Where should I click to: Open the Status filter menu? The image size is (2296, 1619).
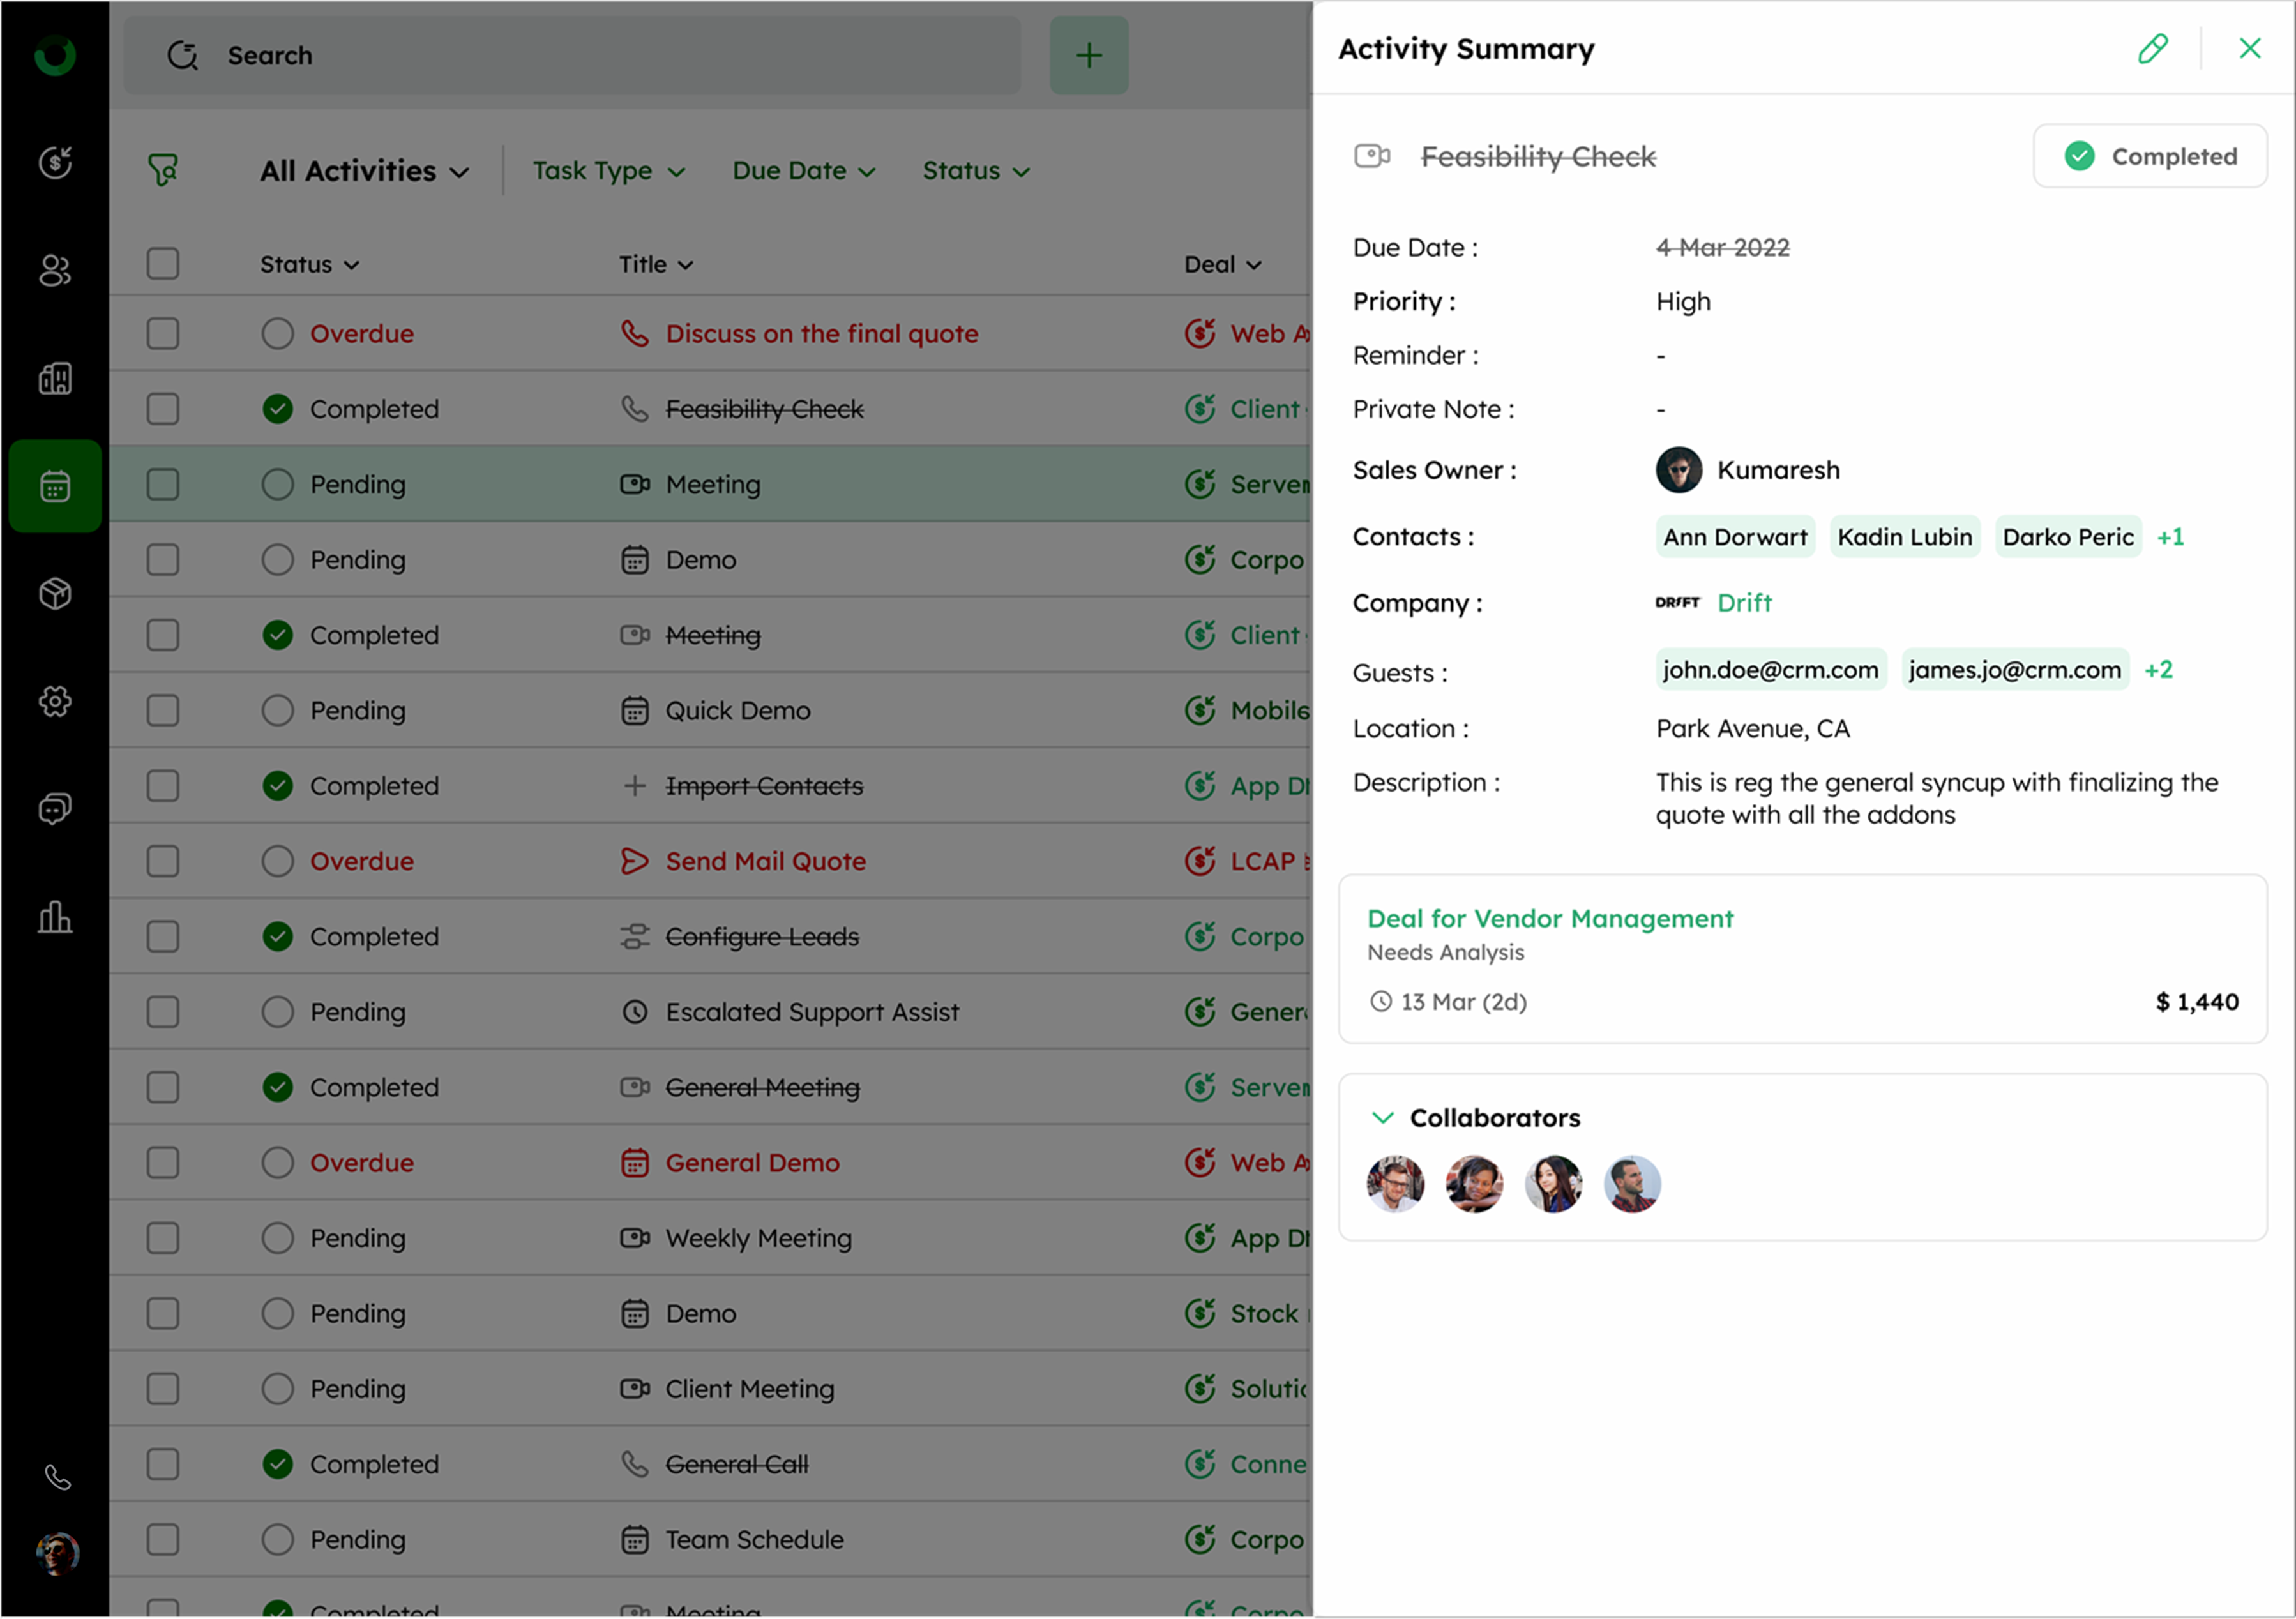pos(975,171)
